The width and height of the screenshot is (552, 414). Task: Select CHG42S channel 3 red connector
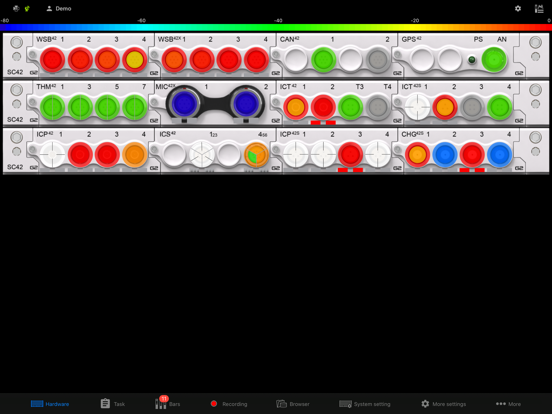point(472,155)
